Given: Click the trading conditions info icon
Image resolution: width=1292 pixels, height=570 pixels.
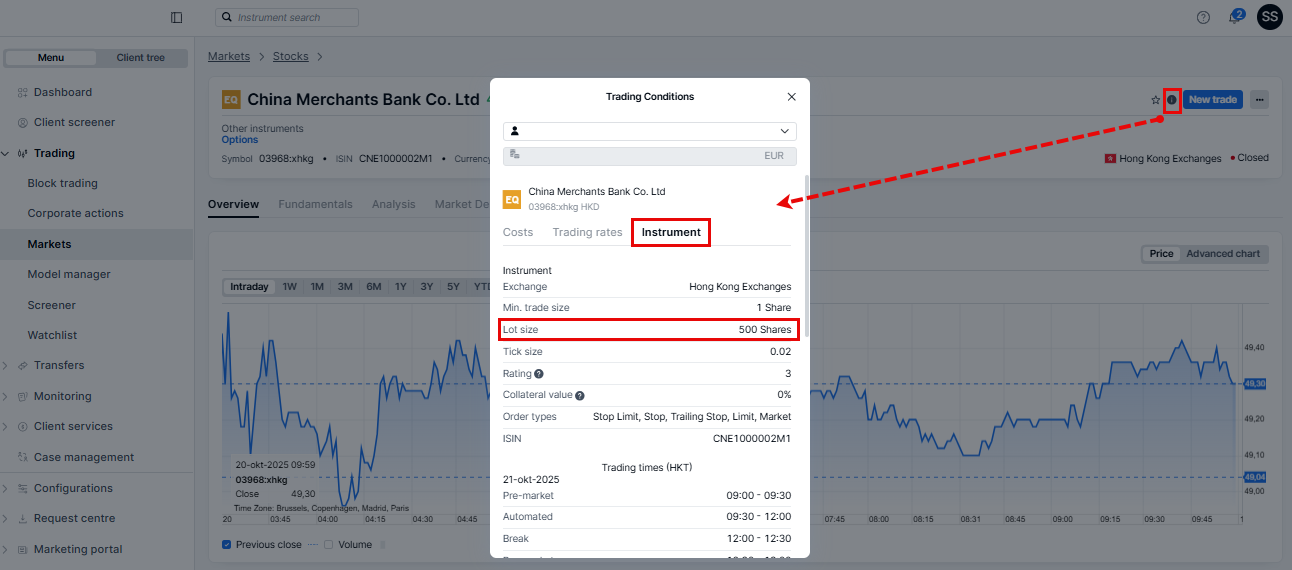Looking at the screenshot, I should click(1172, 100).
